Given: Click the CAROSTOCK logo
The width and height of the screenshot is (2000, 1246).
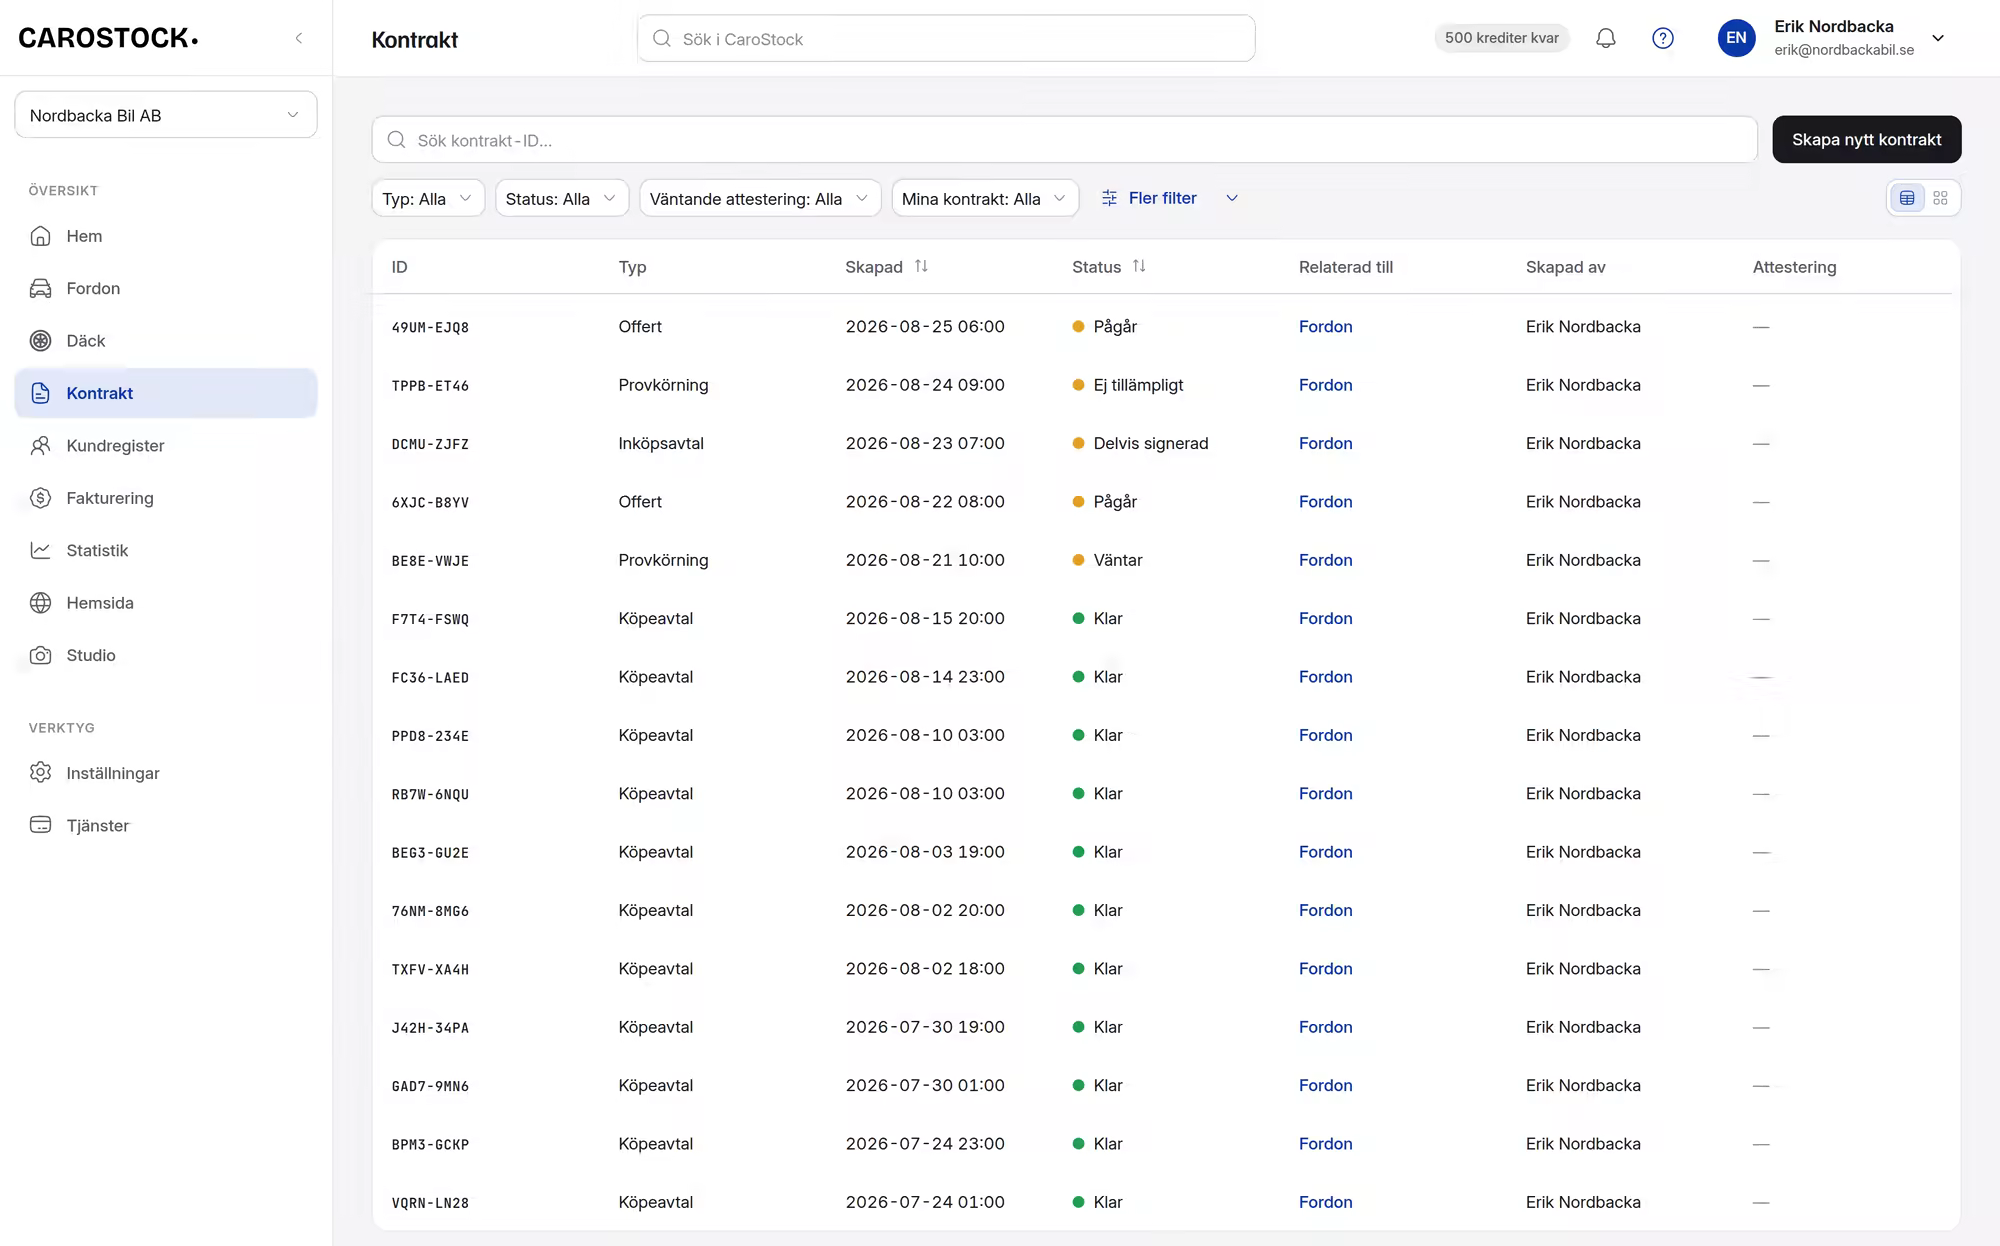Looking at the screenshot, I should point(108,38).
